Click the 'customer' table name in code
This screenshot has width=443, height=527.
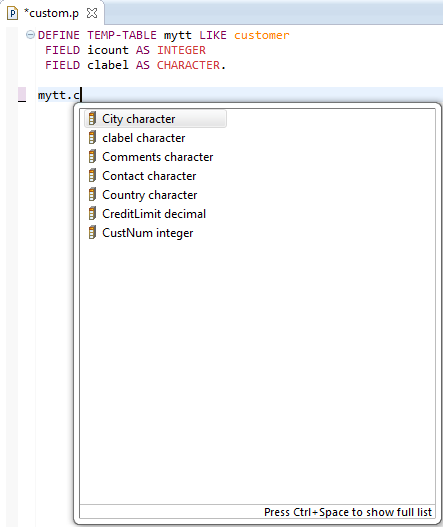tap(261, 35)
